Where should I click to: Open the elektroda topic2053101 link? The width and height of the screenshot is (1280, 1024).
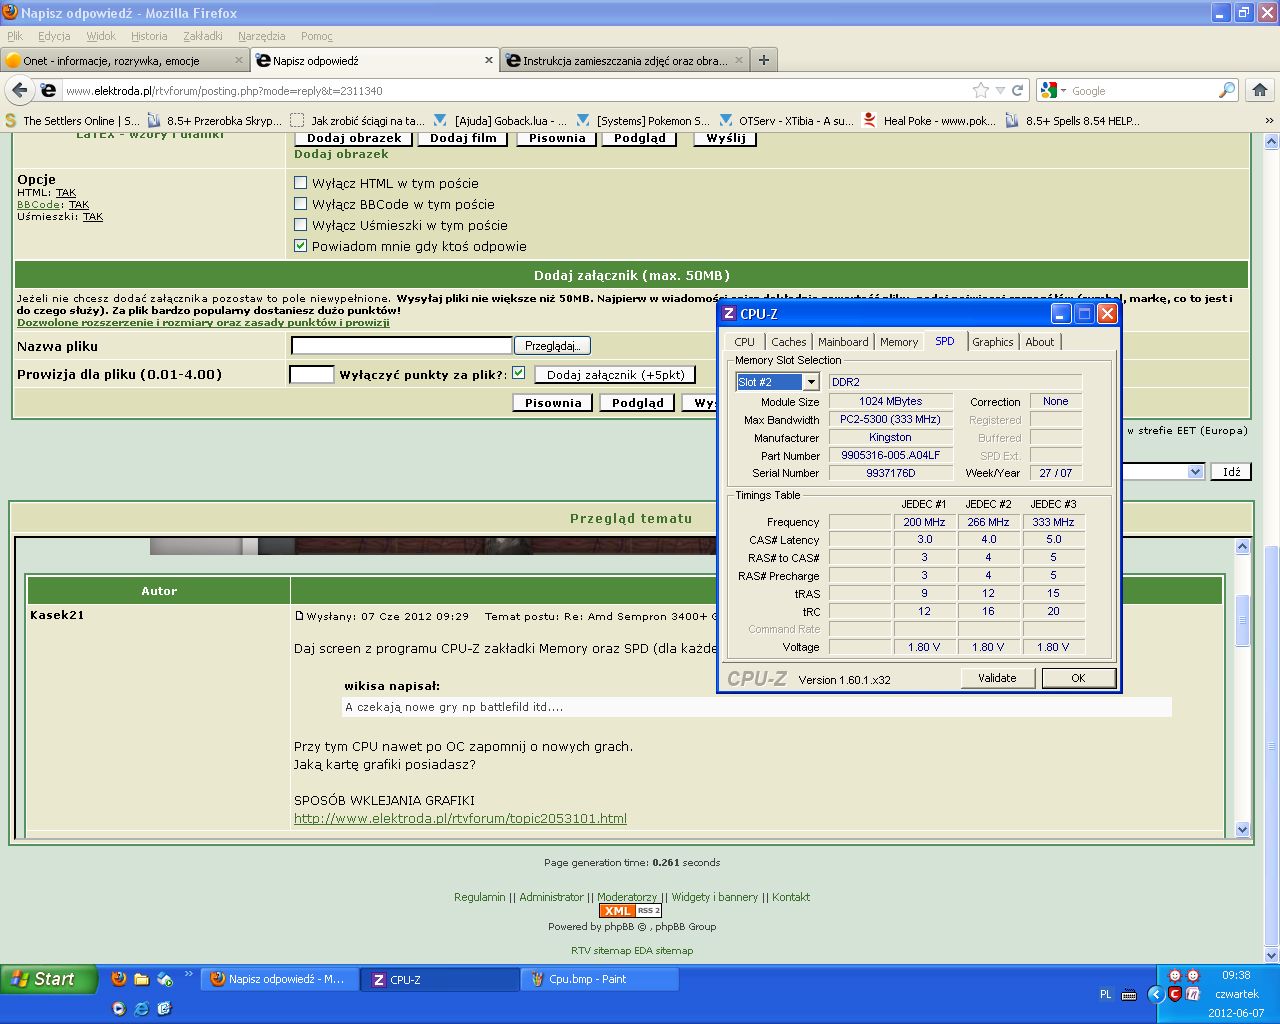[x=460, y=818]
